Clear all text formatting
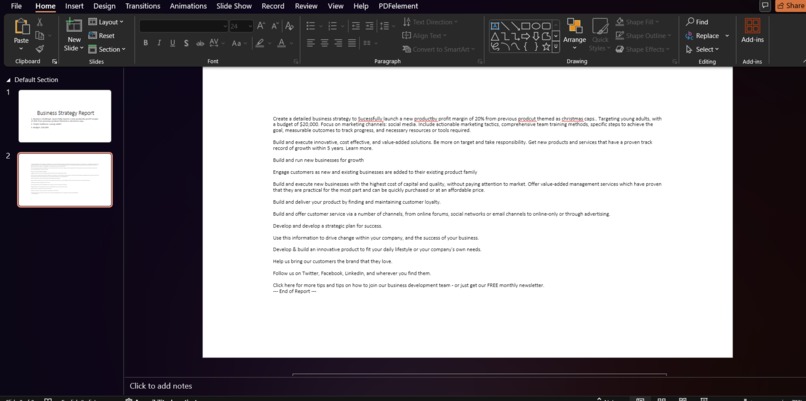This screenshot has height=401, width=806. (x=289, y=26)
